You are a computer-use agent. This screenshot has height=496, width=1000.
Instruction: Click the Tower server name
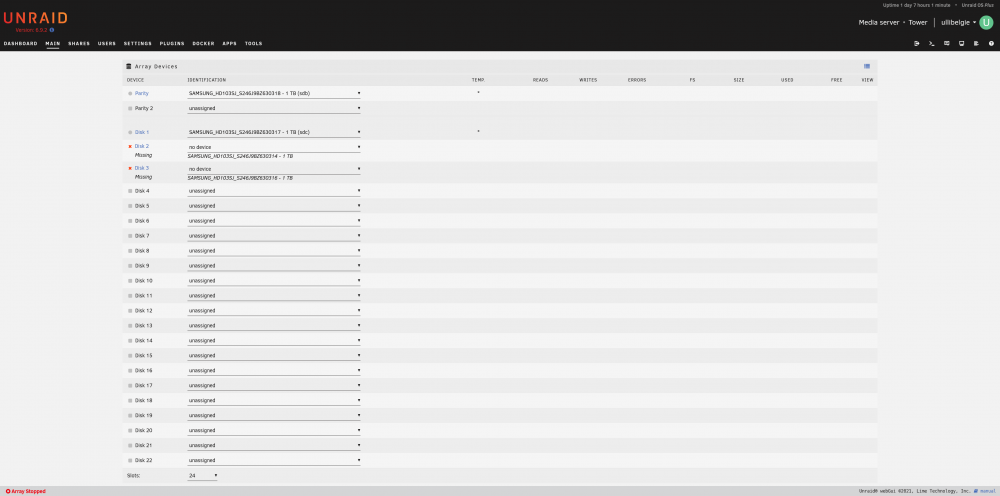coord(918,22)
